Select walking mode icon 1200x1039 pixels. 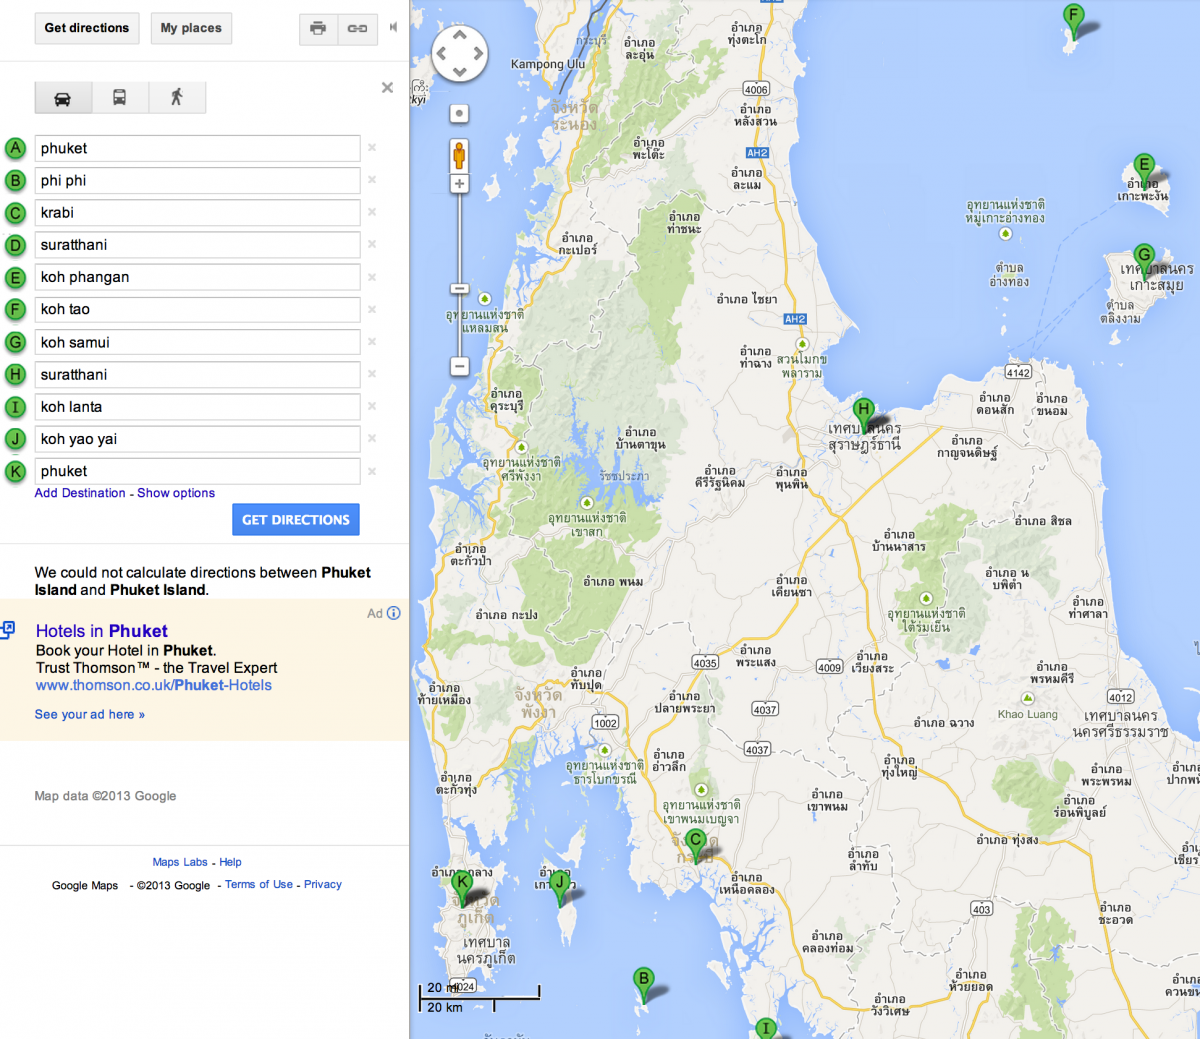(x=177, y=98)
